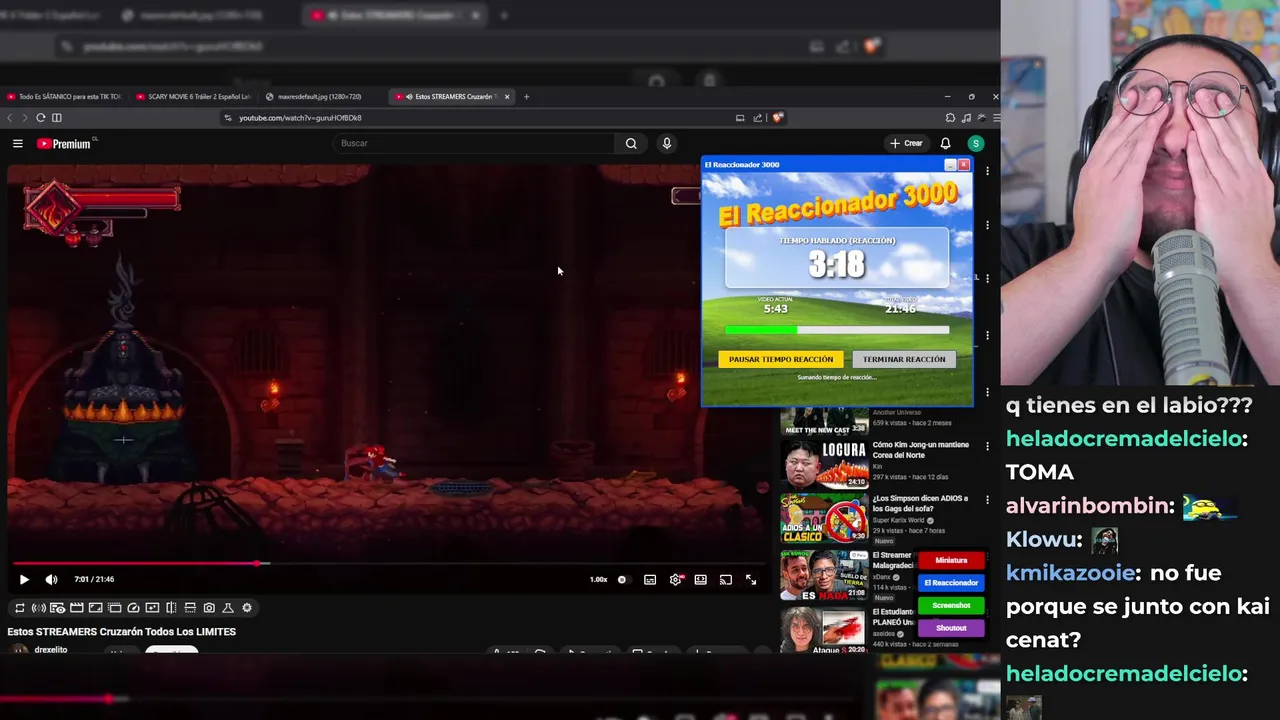Image resolution: width=1280 pixels, height=720 pixels.
Task: Share the page from the address bar
Action: pyautogui.click(x=757, y=117)
